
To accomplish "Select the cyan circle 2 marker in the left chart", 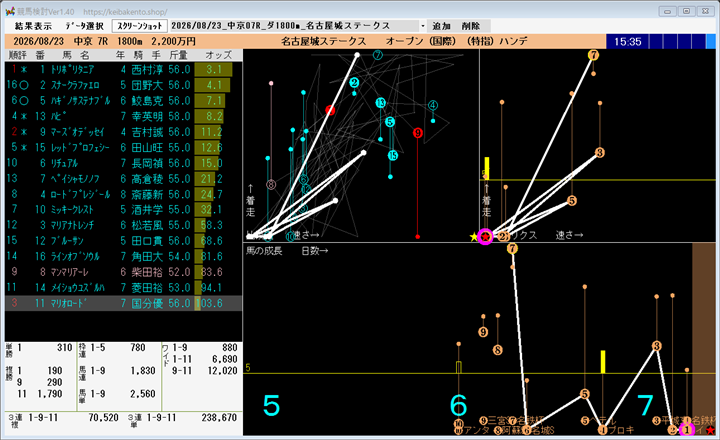I will [354, 83].
